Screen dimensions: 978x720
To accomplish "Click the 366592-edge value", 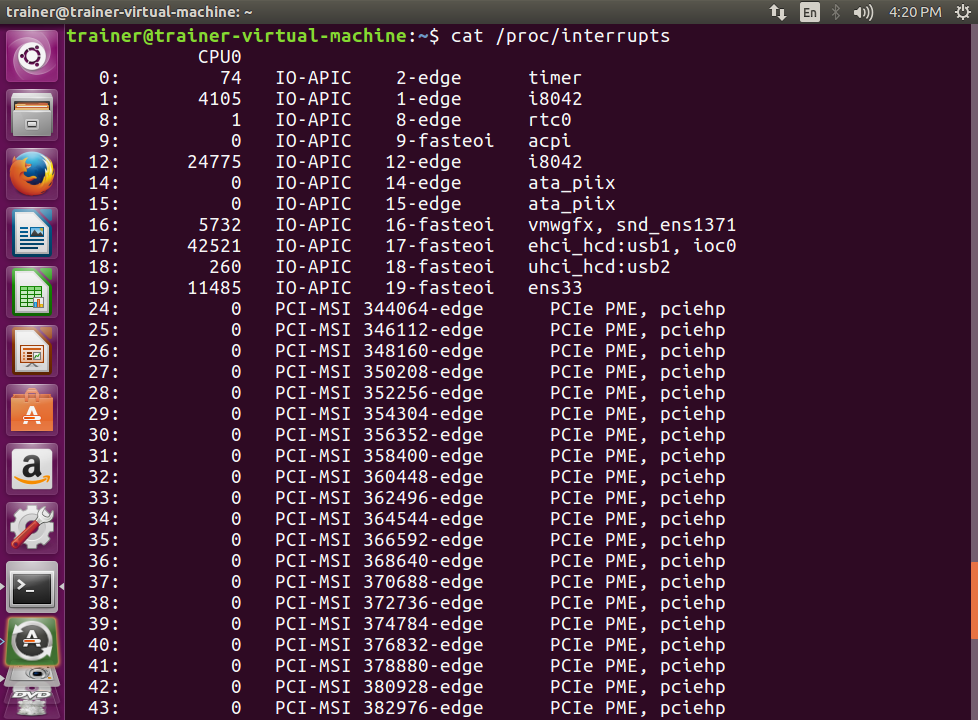I will [423, 540].
